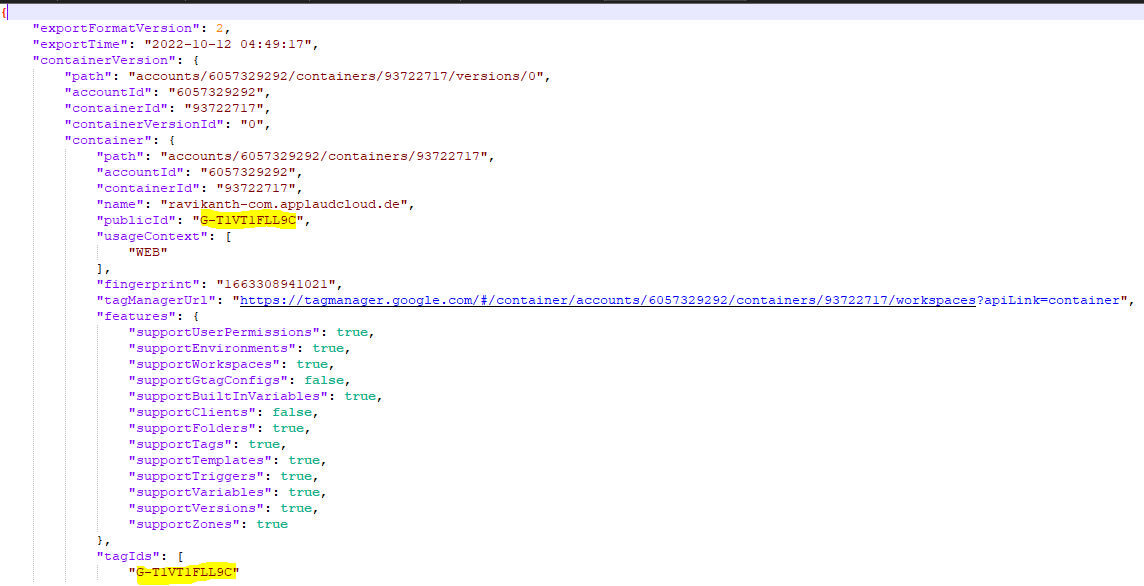Viewport: 1144px width, 586px height.
Task: Select highlighted G-T1VT1FLL9C under tagIds
Action: point(185,572)
